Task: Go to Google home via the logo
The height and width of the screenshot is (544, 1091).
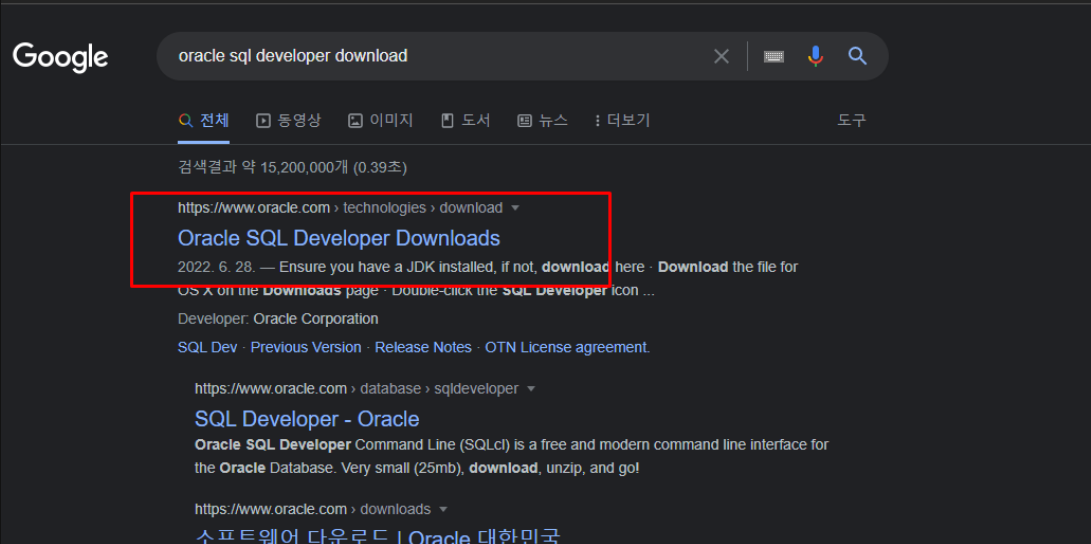Action: coord(61,56)
